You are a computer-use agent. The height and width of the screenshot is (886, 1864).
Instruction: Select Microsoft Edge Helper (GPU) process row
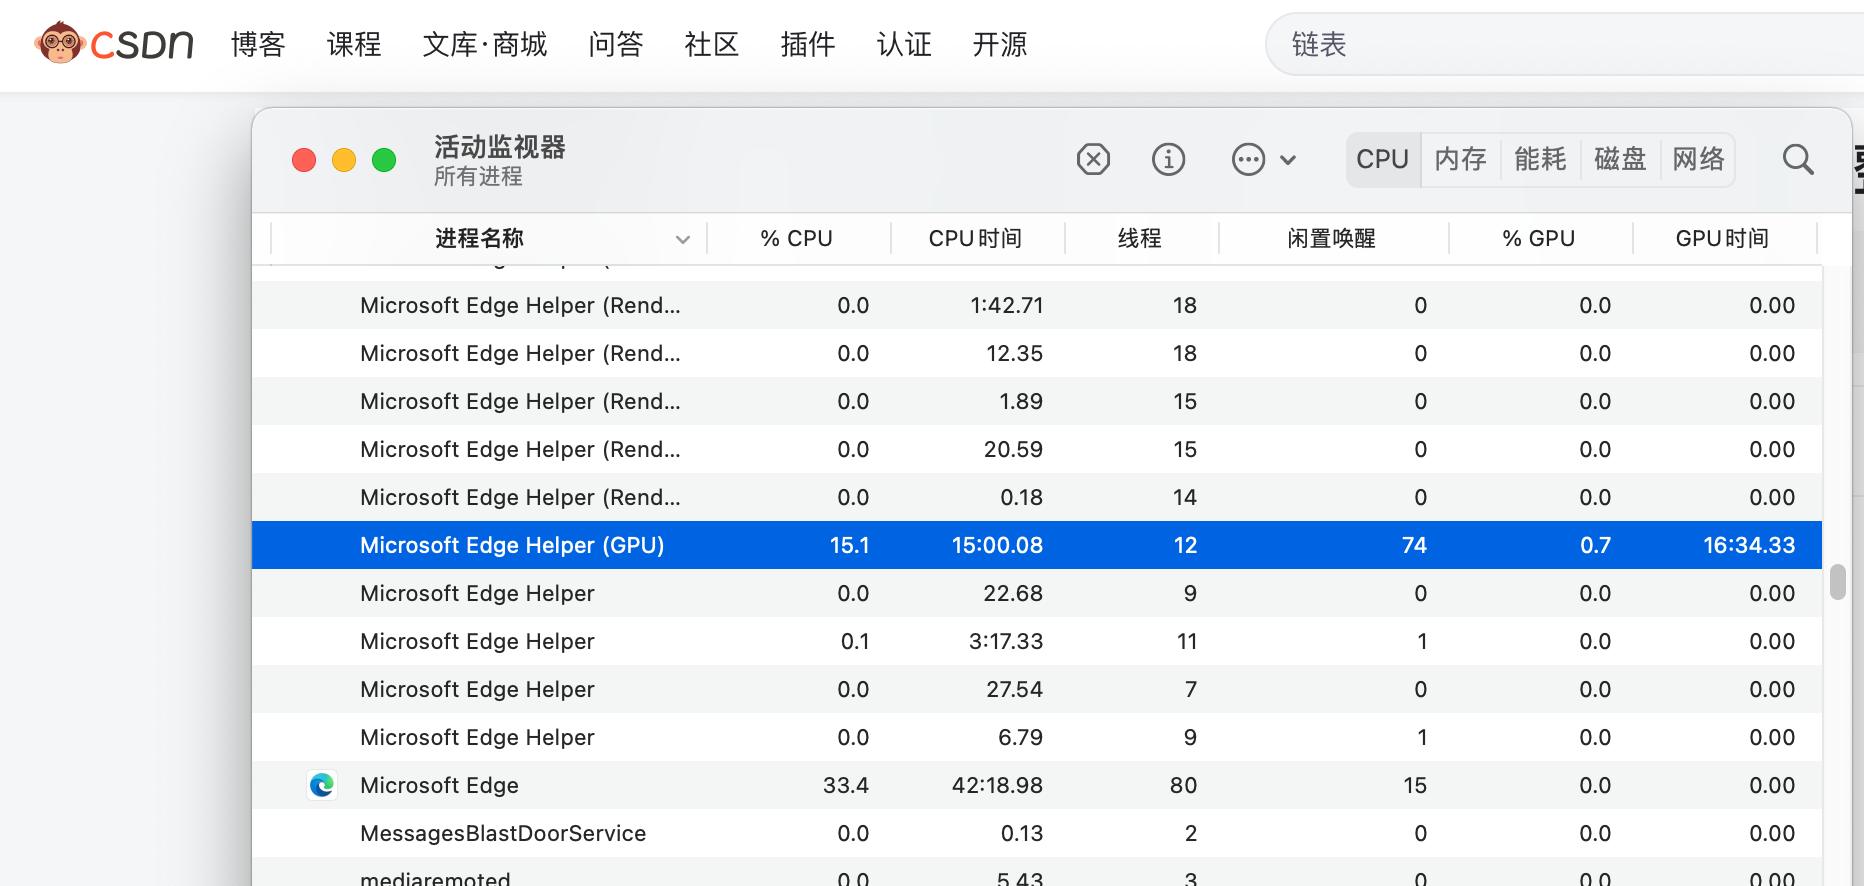(x=1037, y=545)
